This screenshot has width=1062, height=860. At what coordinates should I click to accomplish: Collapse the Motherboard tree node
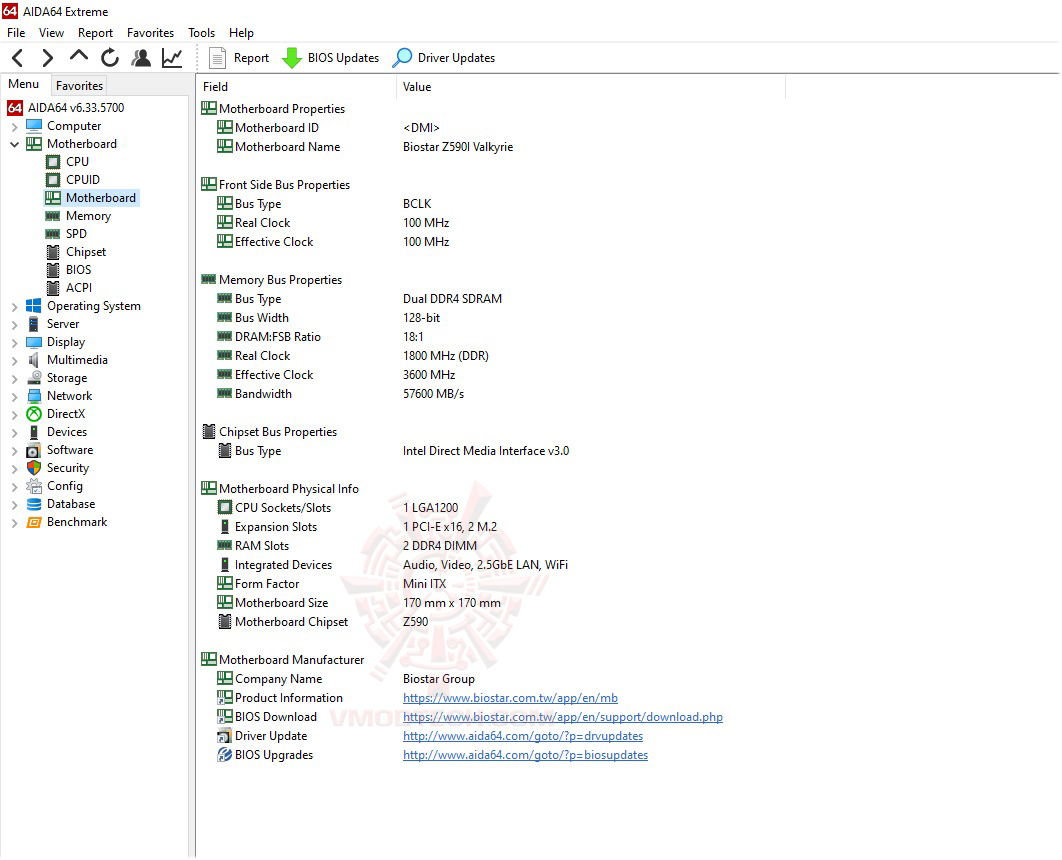(14, 144)
